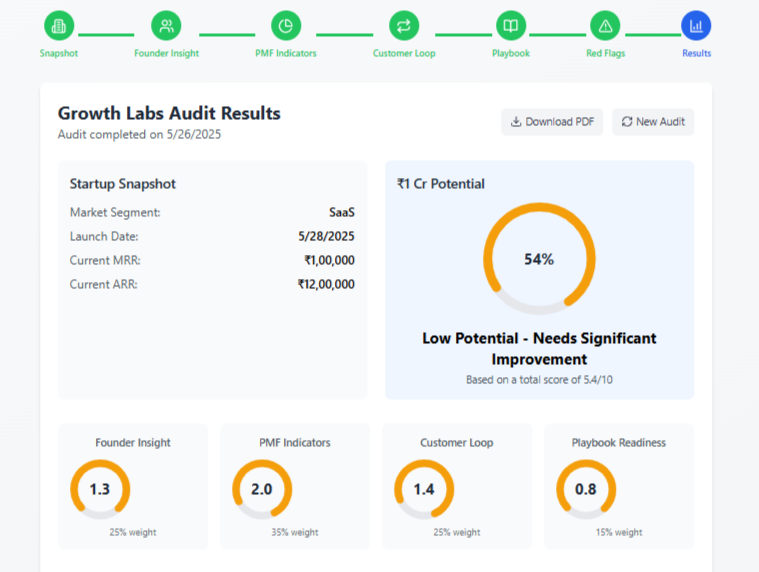Open the Red Flags step label
This screenshot has width=759, height=572.
click(606, 53)
